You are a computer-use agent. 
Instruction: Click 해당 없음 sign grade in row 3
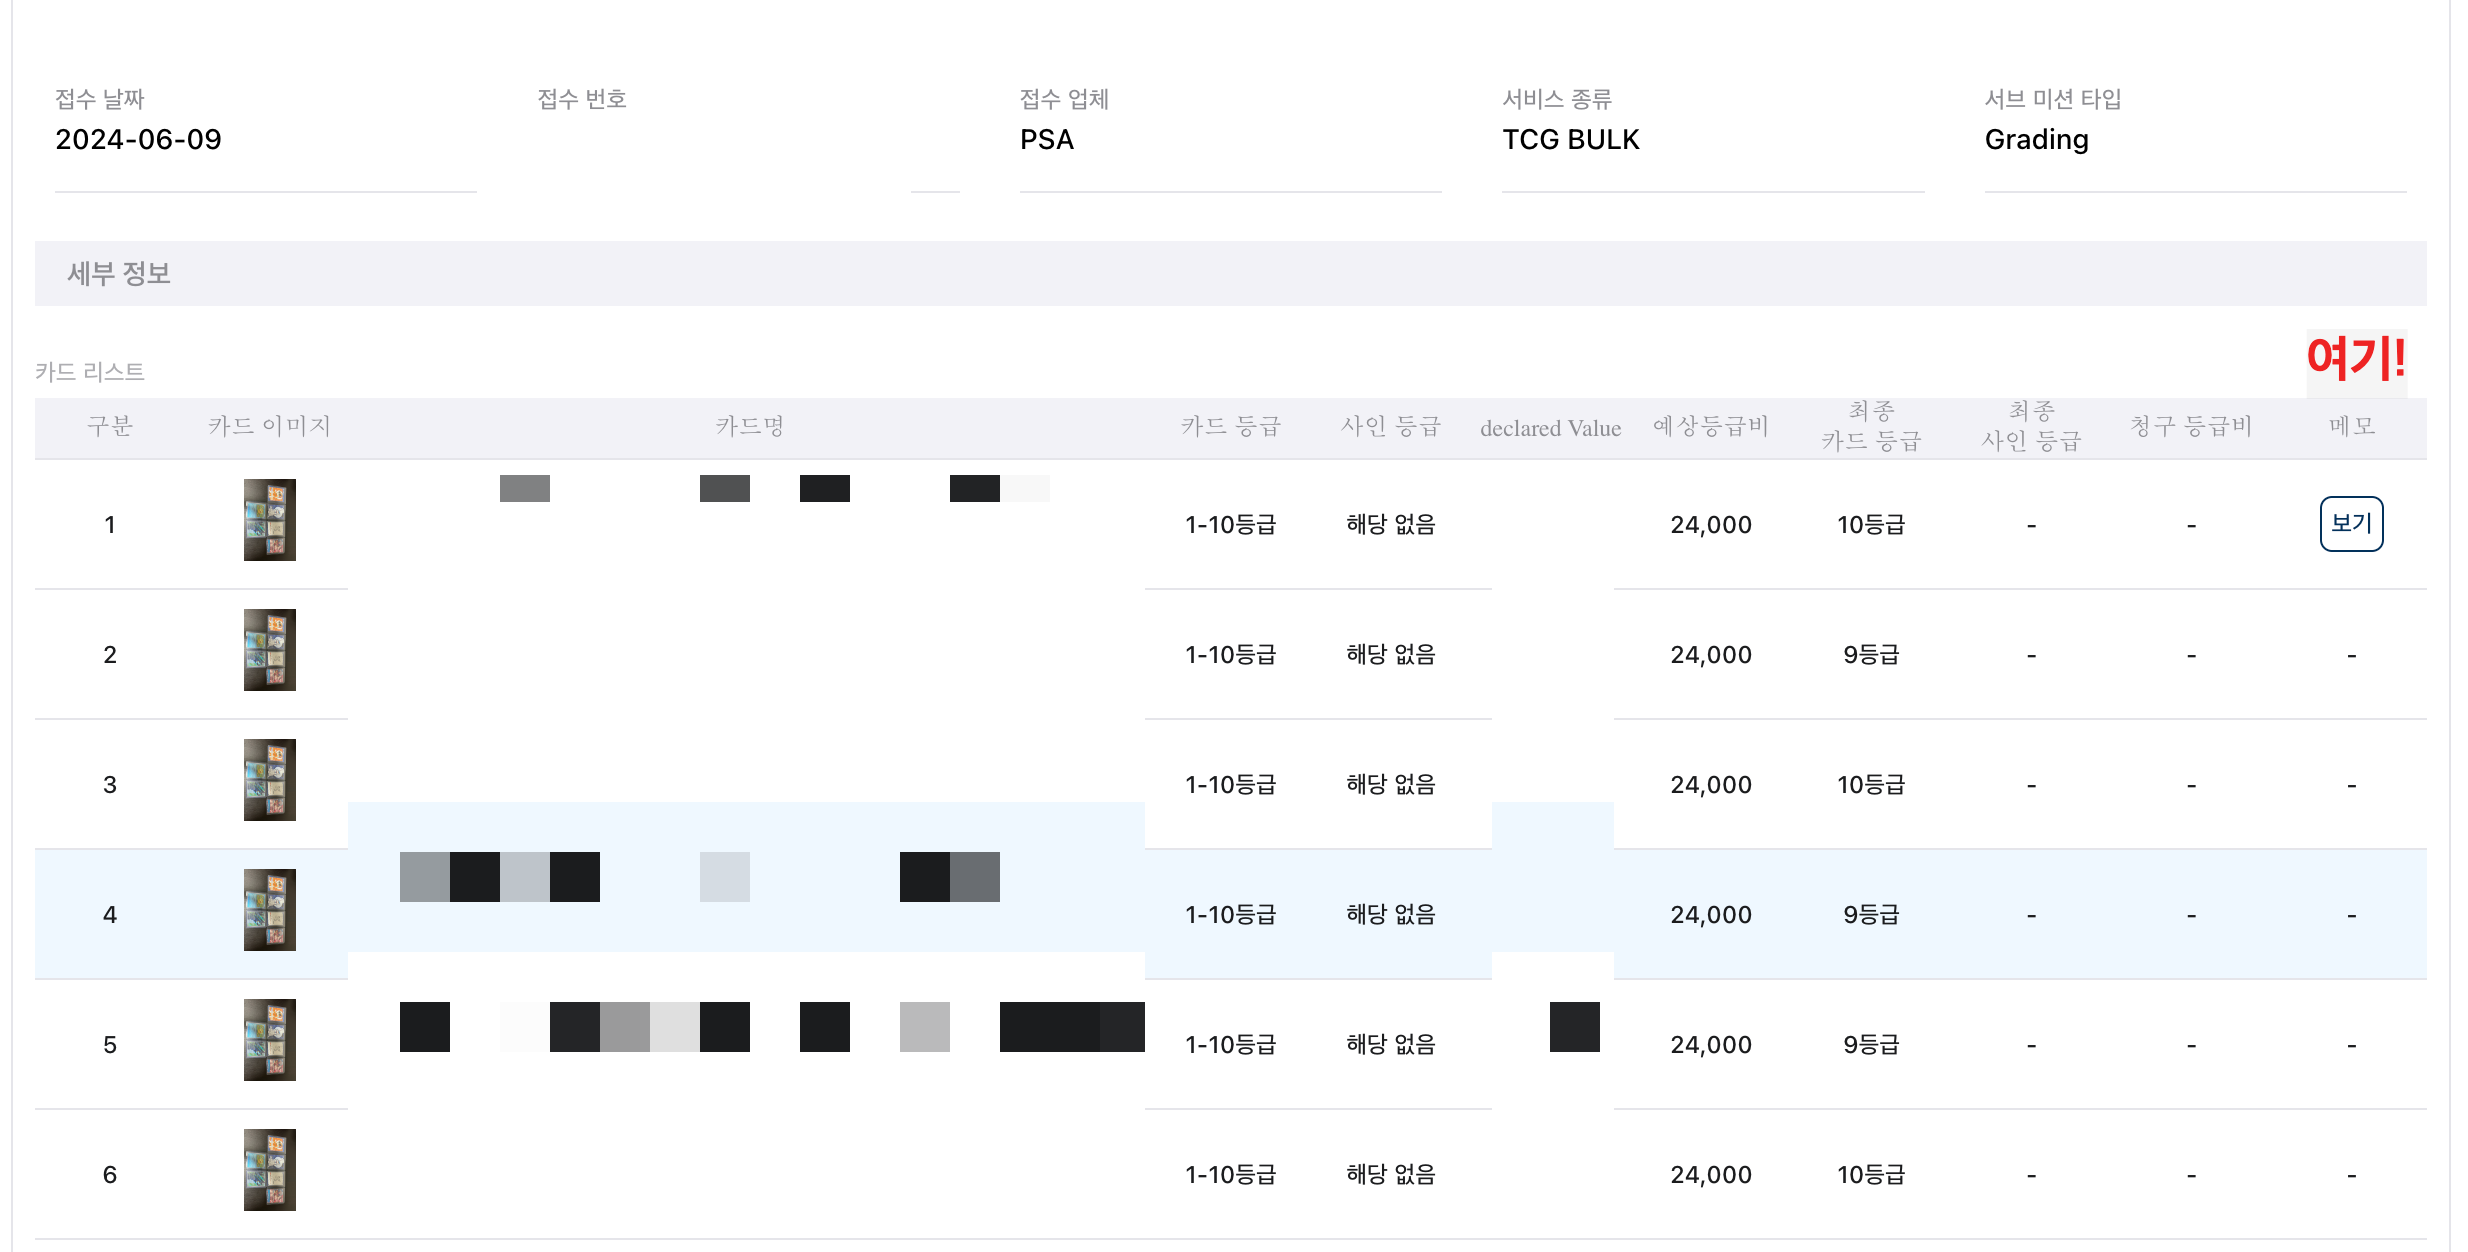pyautogui.click(x=1391, y=785)
